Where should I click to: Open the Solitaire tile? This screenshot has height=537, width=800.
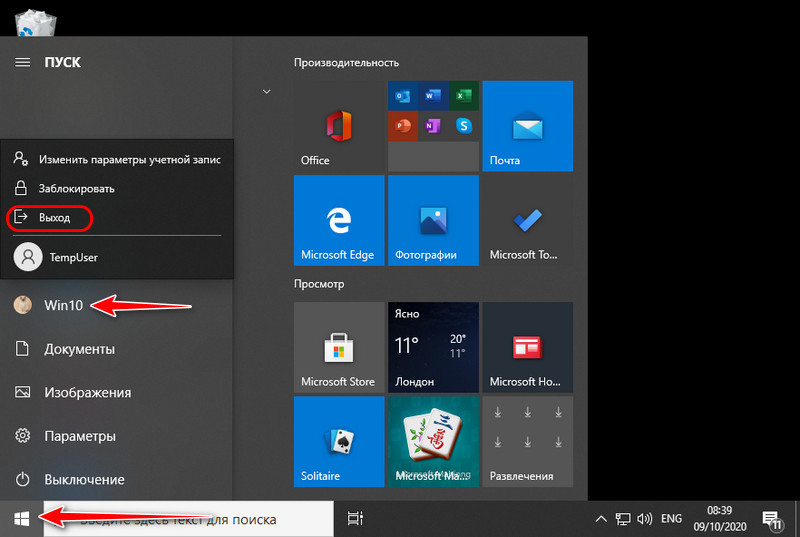[339, 442]
